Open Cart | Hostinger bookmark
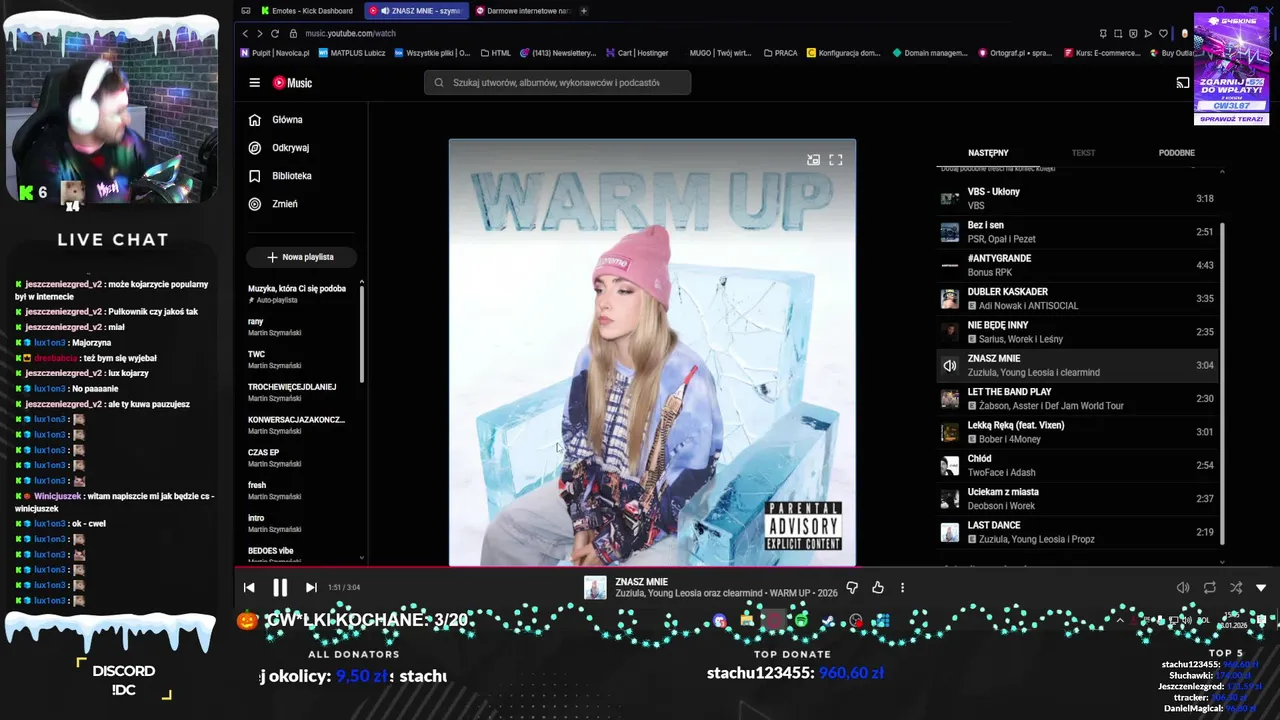 coord(636,53)
